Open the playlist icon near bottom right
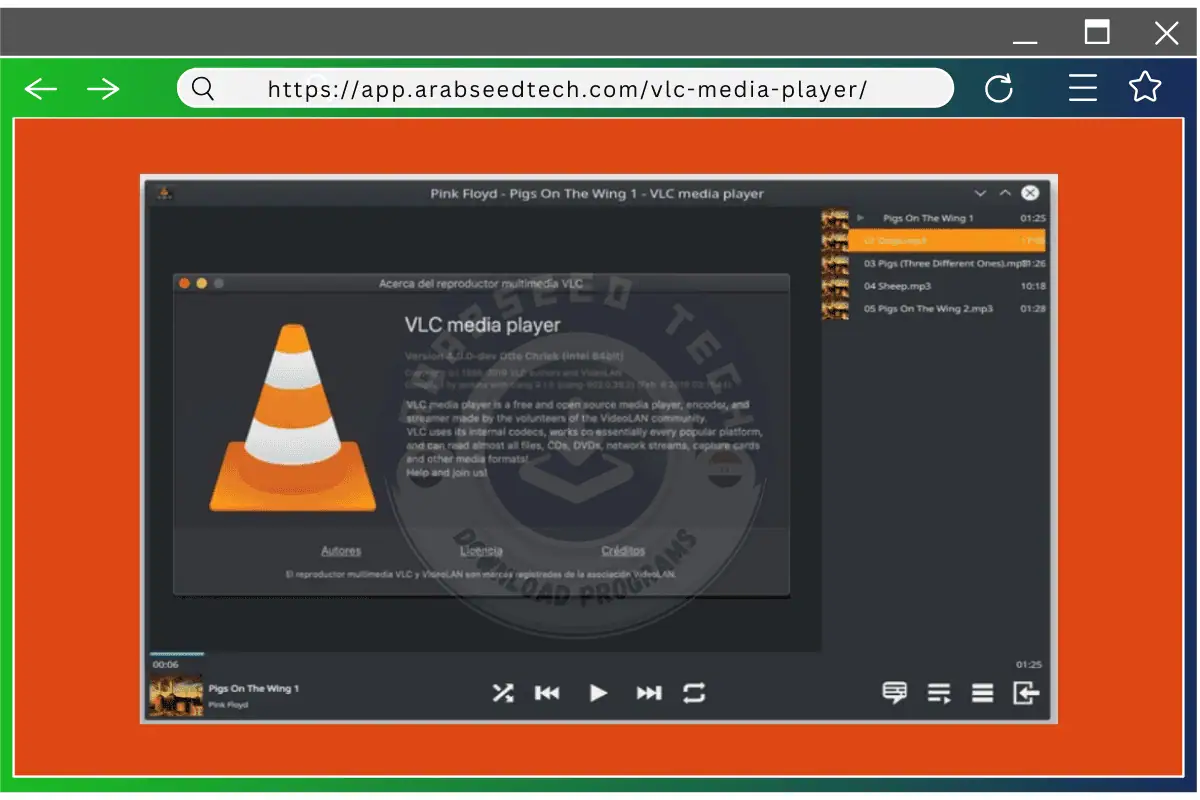 [x=938, y=692]
